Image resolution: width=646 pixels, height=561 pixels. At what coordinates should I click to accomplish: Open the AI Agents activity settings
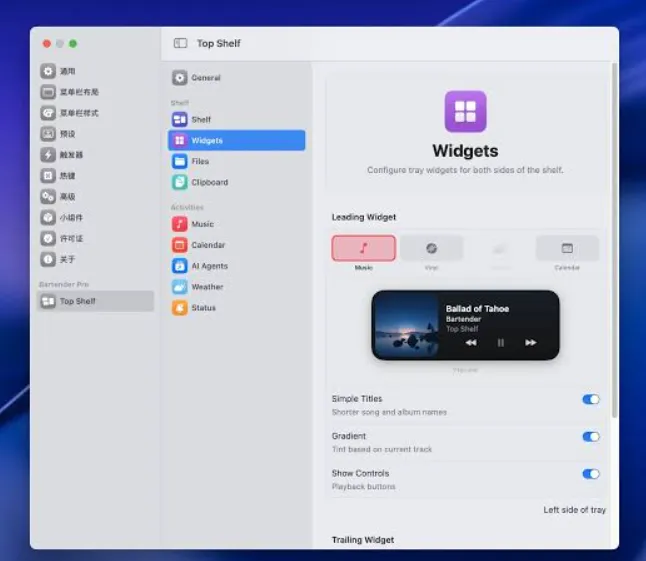click(x=236, y=266)
